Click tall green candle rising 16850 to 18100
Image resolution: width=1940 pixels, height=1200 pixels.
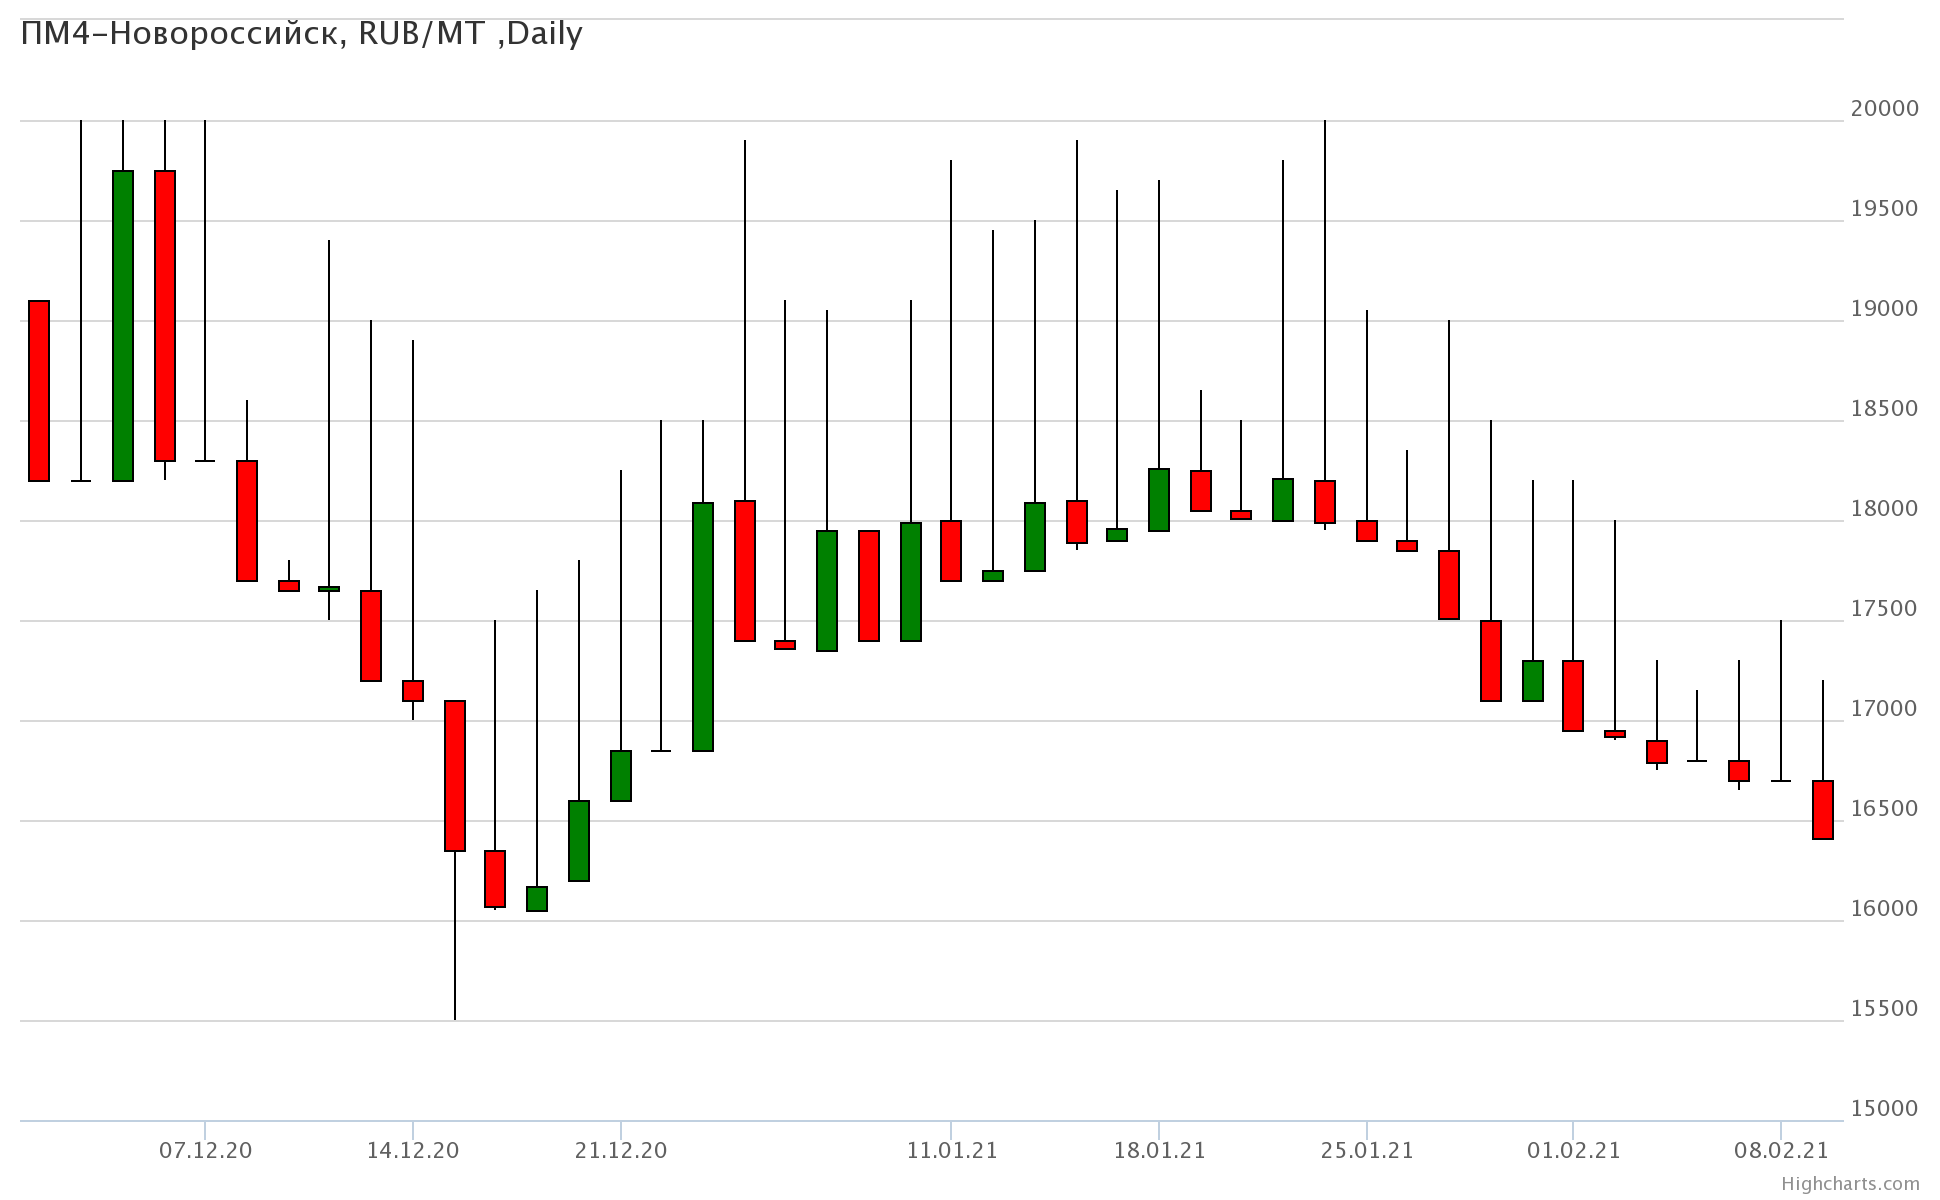[703, 626]
